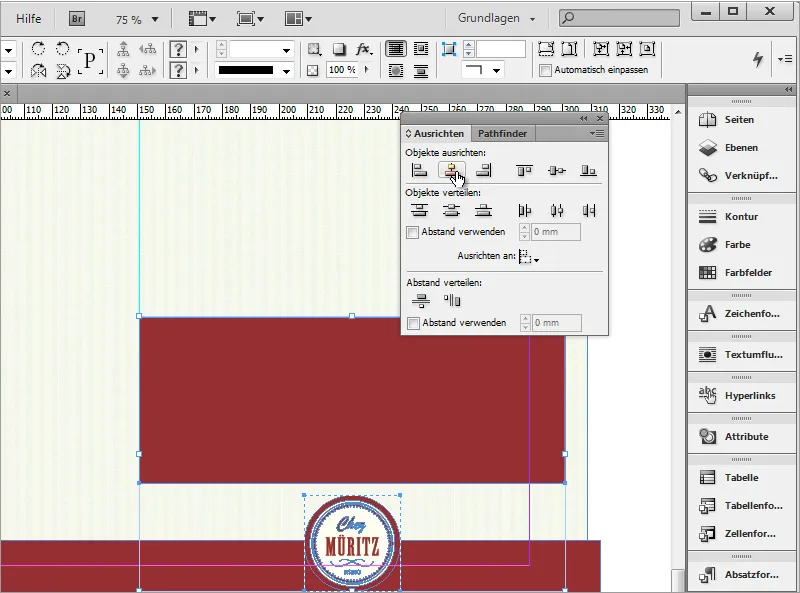800x593 pixels.
Task: Click align left edges icon
Action: [x=419, y=170]
